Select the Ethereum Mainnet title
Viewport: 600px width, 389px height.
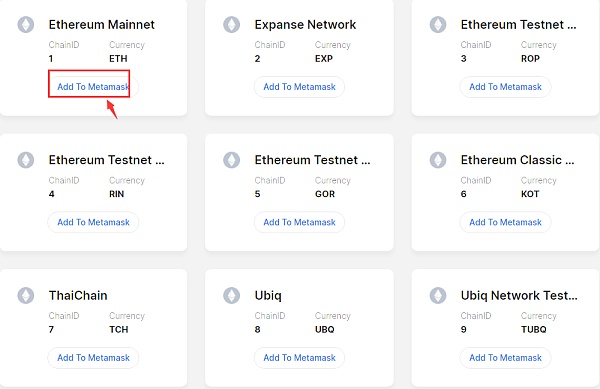[101, 24]
